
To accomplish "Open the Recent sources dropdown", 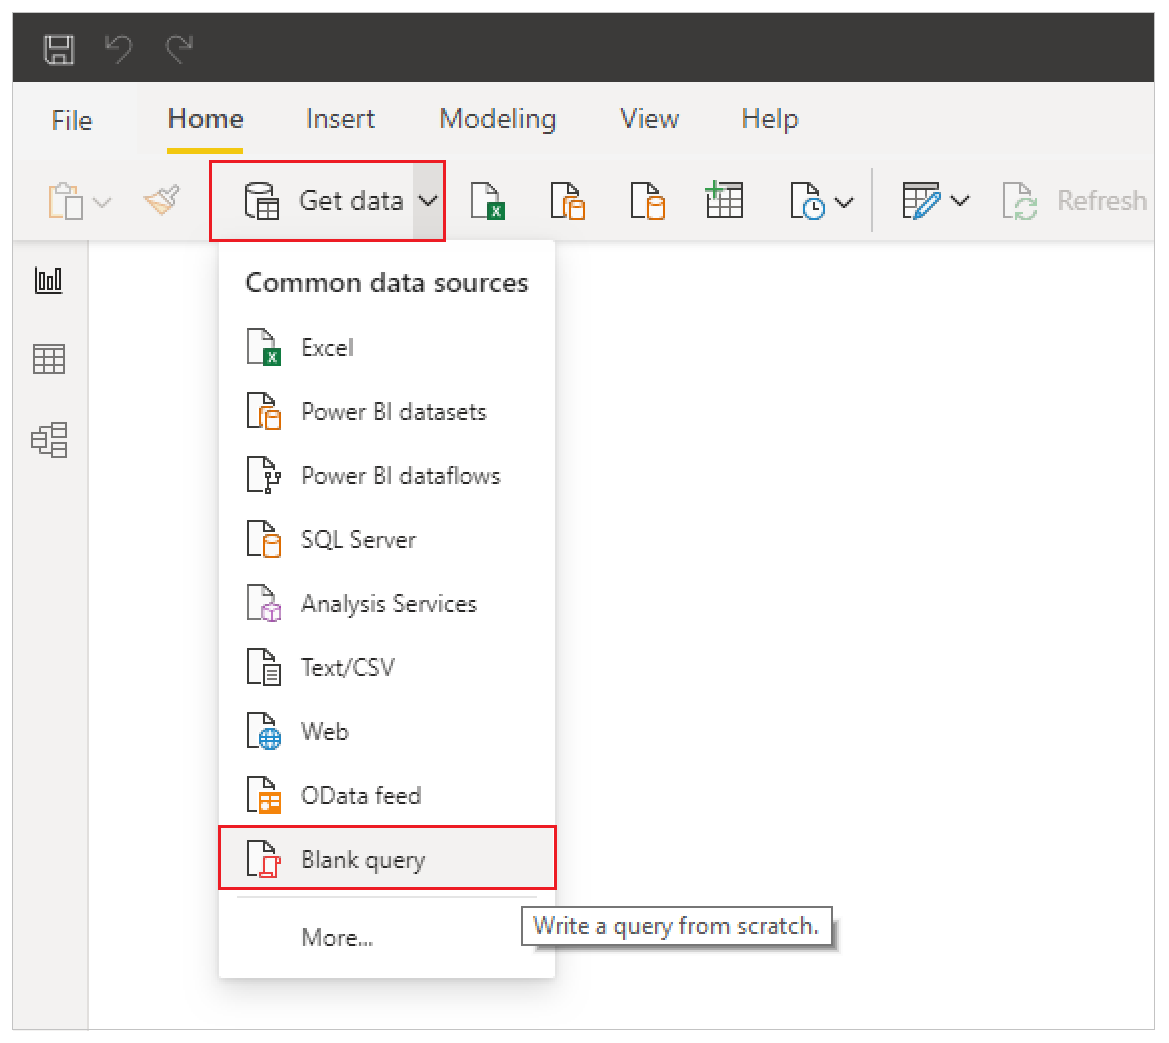I will coord(822,201).
